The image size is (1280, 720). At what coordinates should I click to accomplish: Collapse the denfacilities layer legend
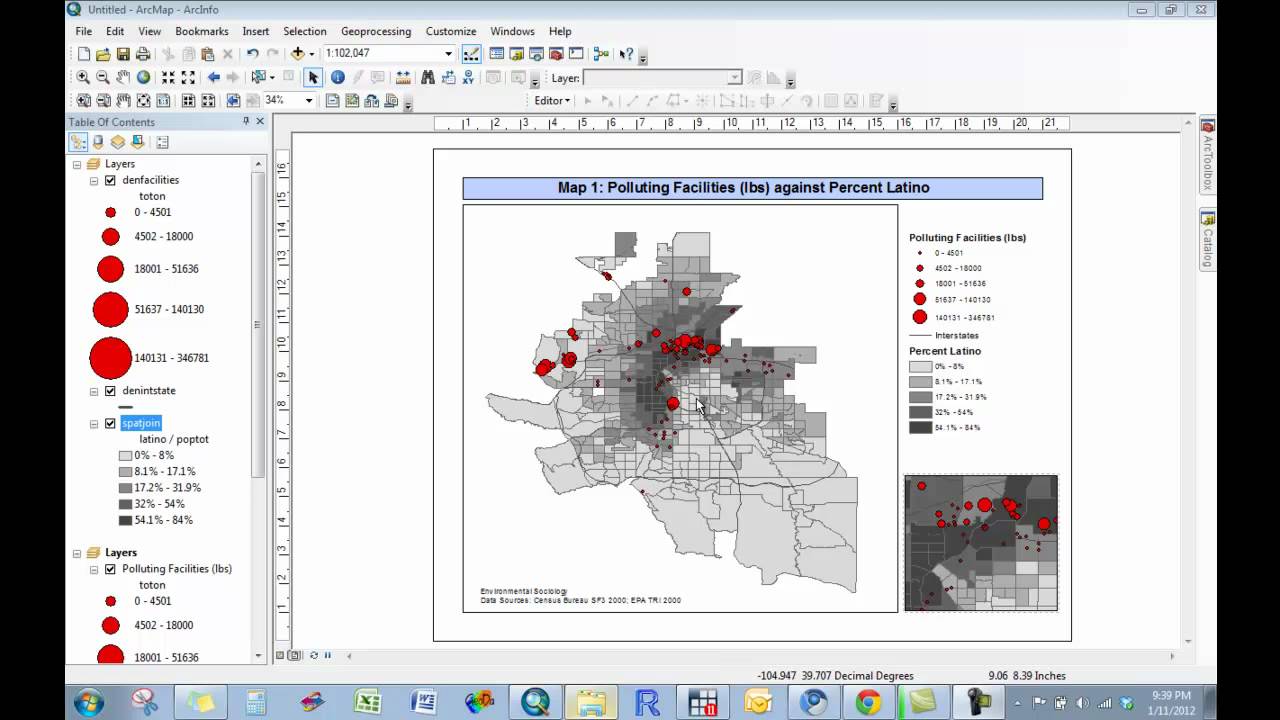pyautogui.click(x=94, y=180)
